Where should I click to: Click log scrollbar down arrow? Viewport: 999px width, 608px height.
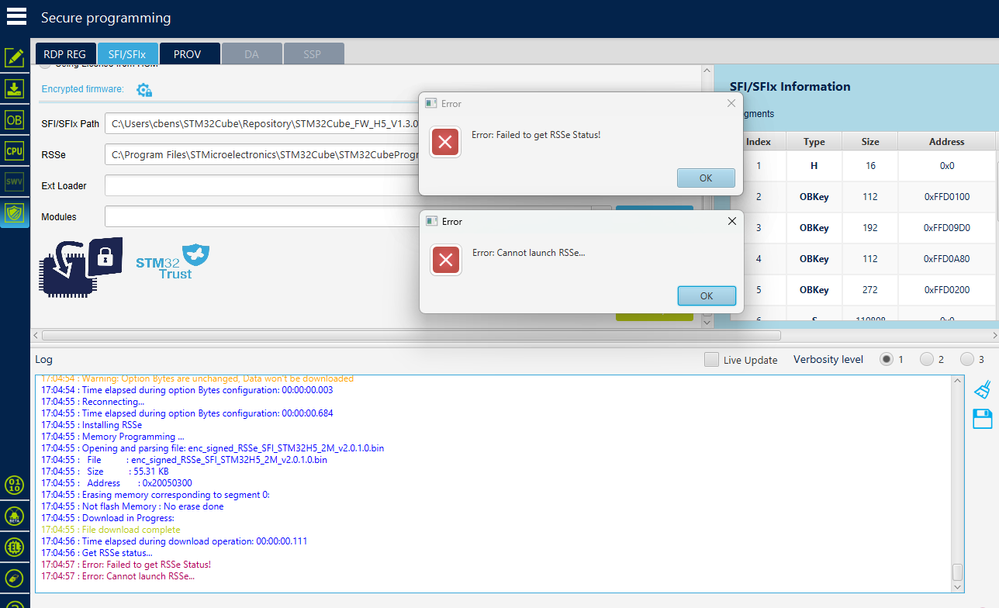click(x=957, y=587)
